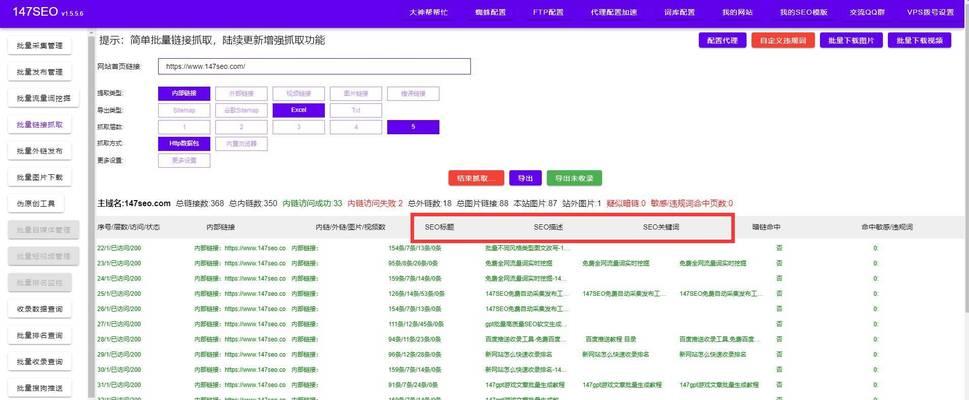
Task: Click the 批量下载图片 button
Action: click(x=851, y=40)
